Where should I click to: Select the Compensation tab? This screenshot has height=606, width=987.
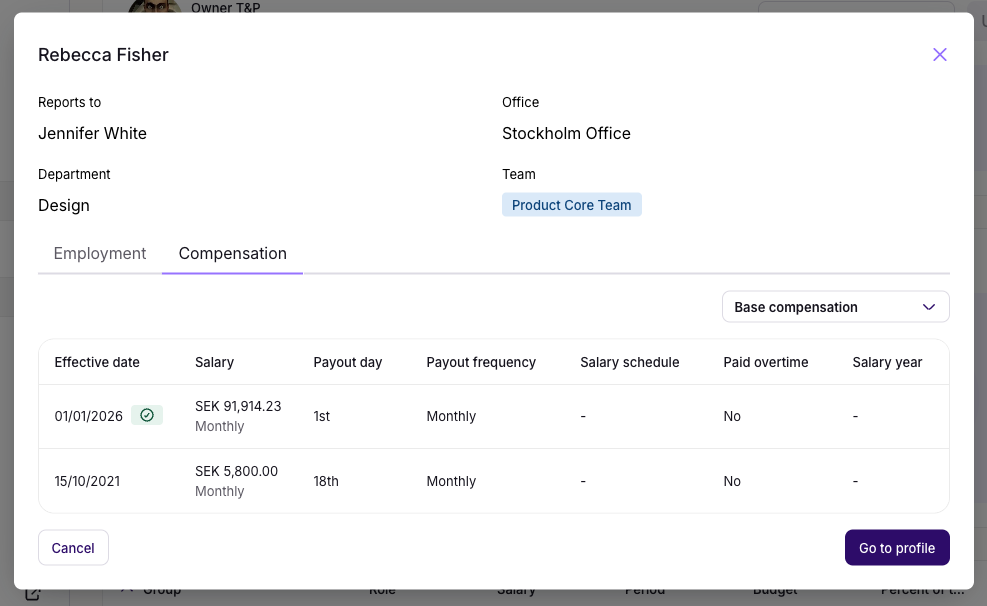pyautogui.click(x=232, y=254)
